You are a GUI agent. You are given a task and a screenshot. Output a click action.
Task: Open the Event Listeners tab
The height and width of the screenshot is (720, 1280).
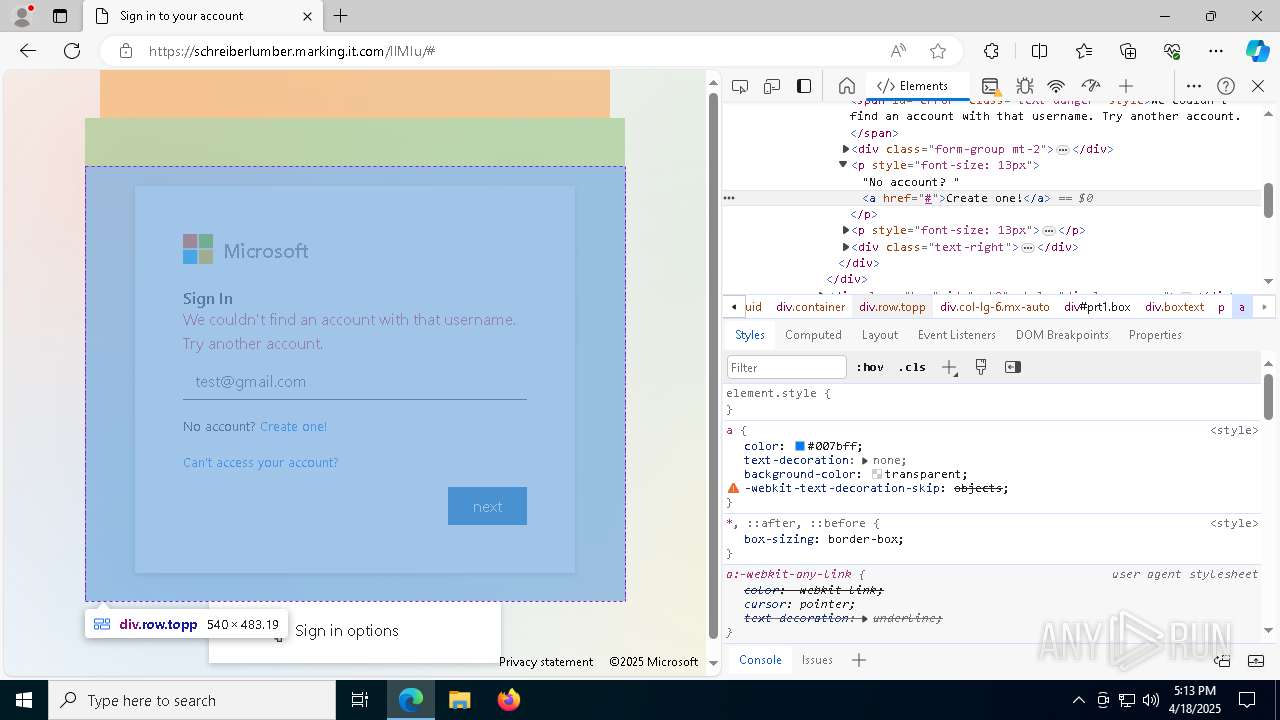pos(956,335)
